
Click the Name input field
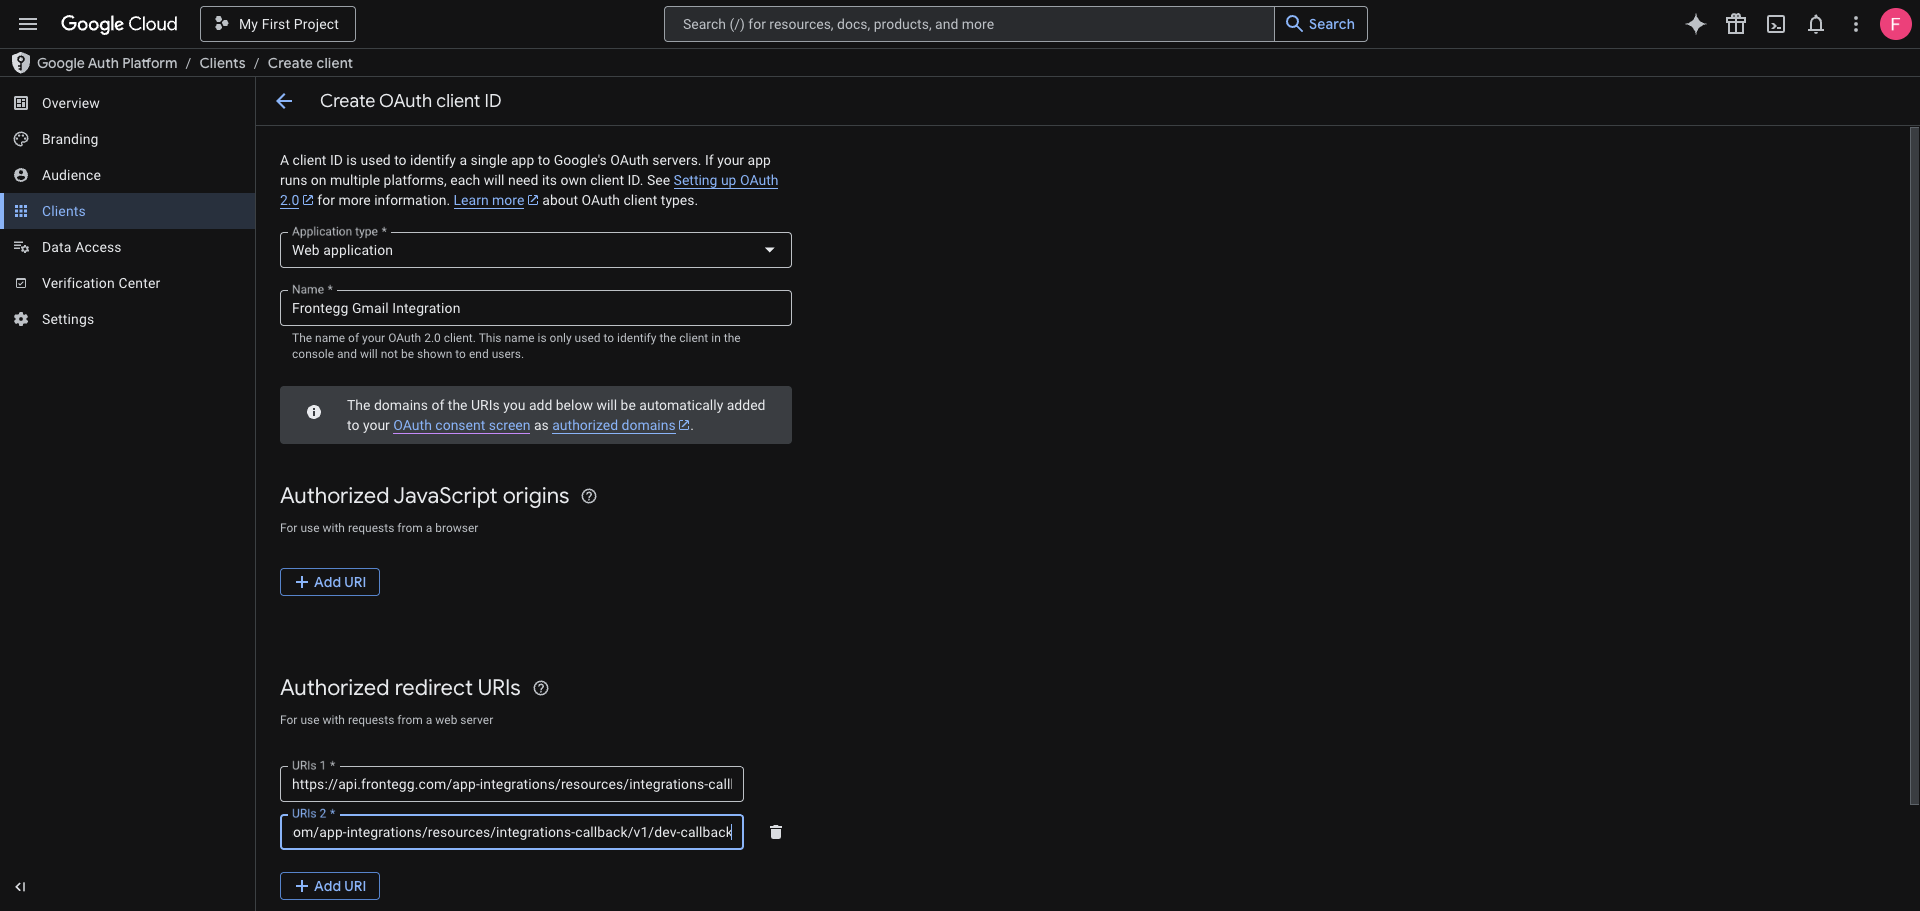pyautogui.click(x=536, y=308)
